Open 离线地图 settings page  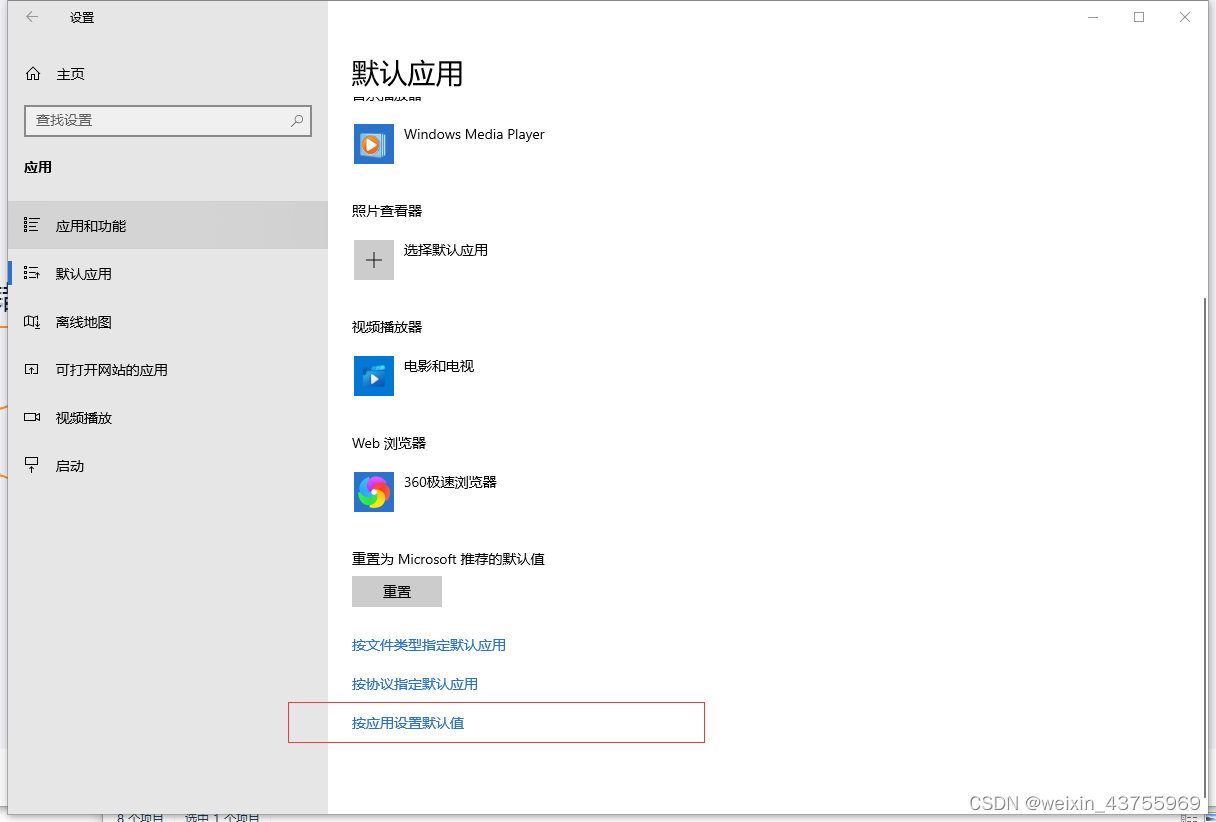(x=168, y=322)
